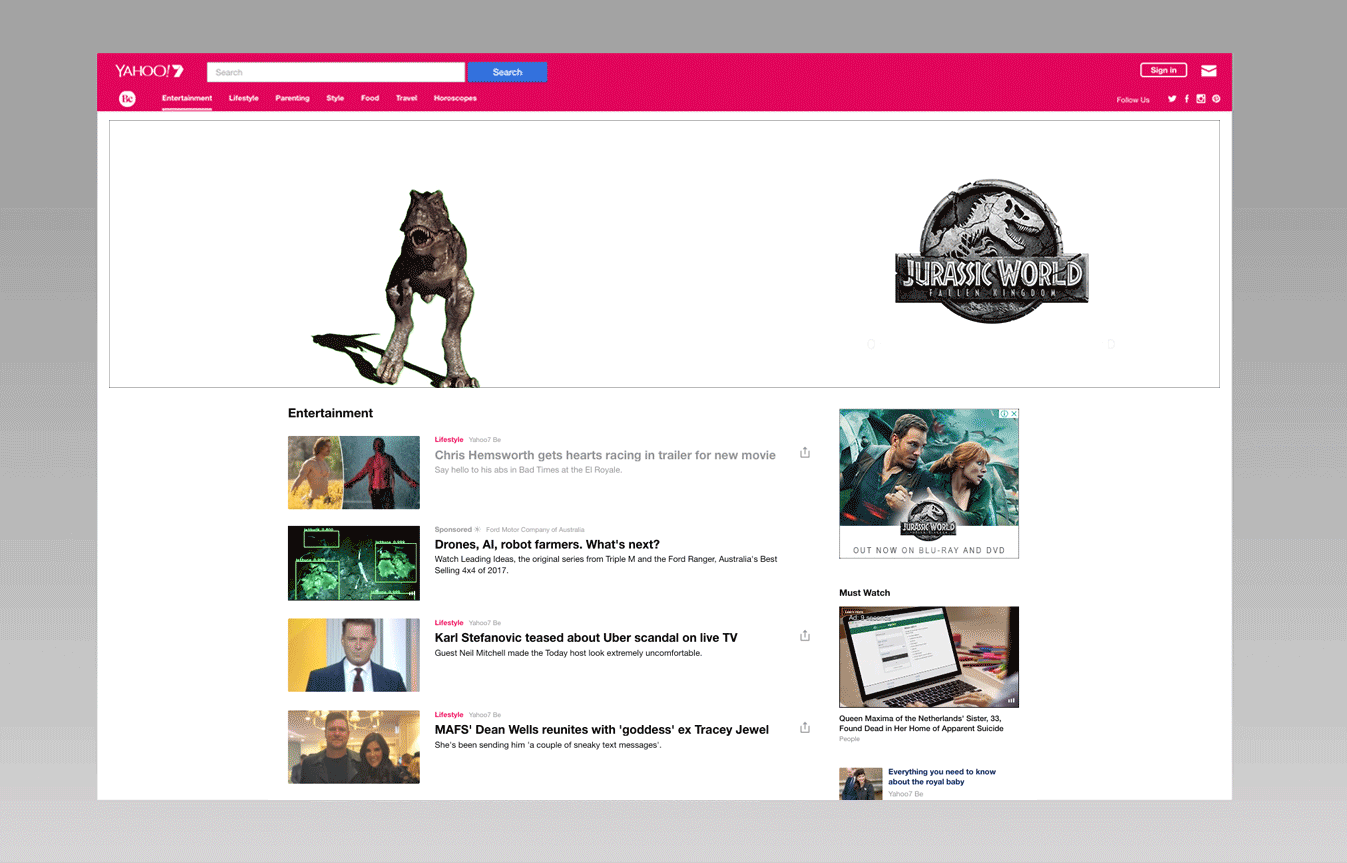Open the ad info icon on Blu-ray ad
The width and height of the screenshot is (1347, 863).
[1005, 413]
